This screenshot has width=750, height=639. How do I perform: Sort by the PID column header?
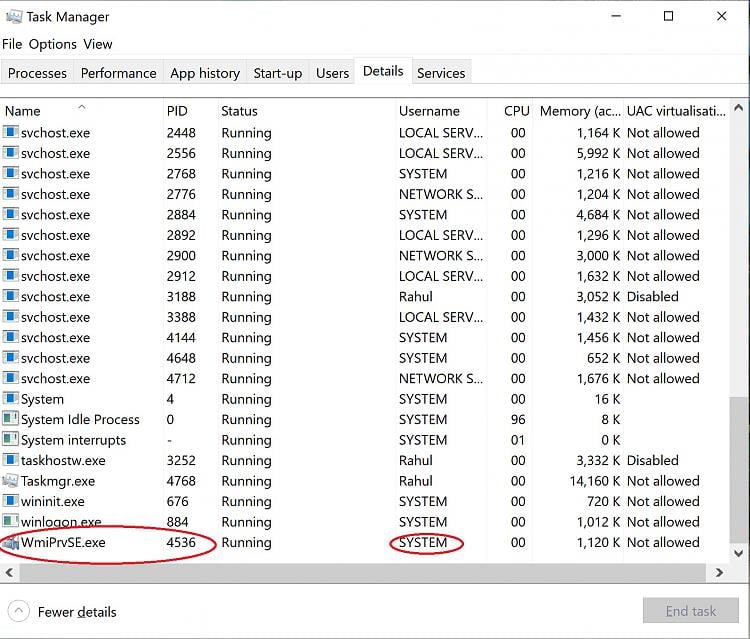[x=190, y=111]
